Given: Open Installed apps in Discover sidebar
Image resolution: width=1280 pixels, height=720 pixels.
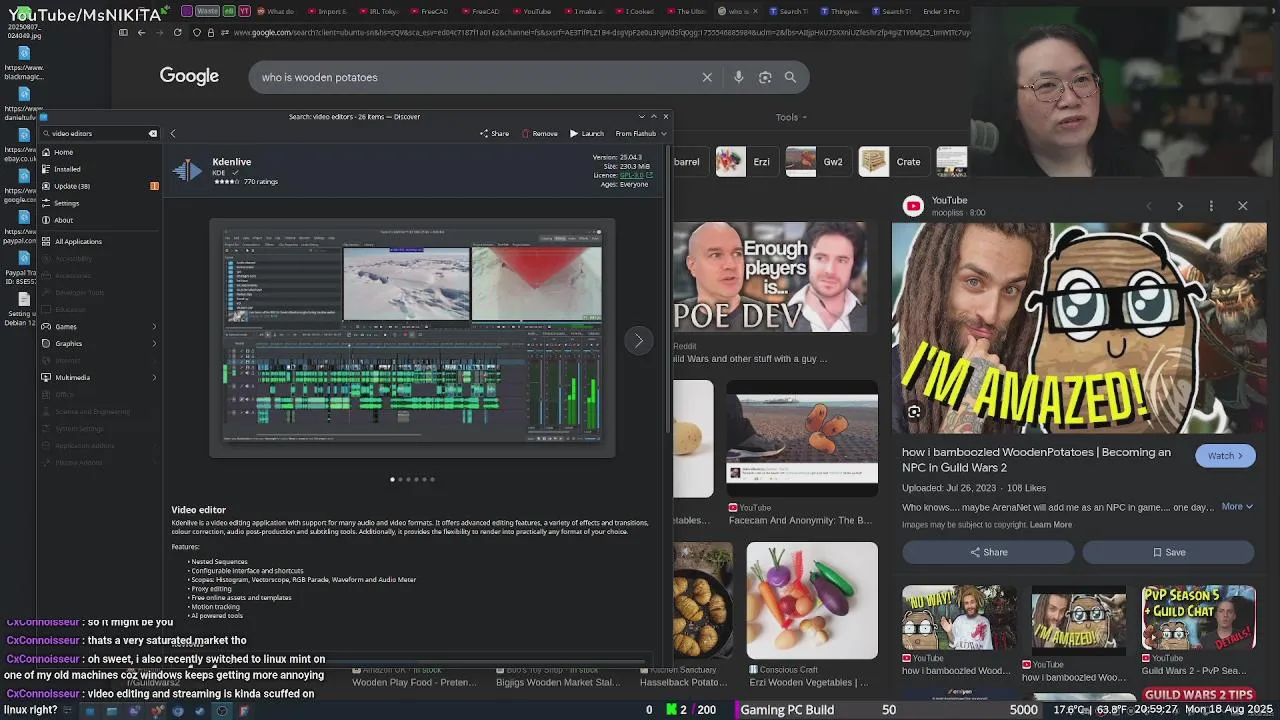Looking at the screenshot, I should coord(100,169).
